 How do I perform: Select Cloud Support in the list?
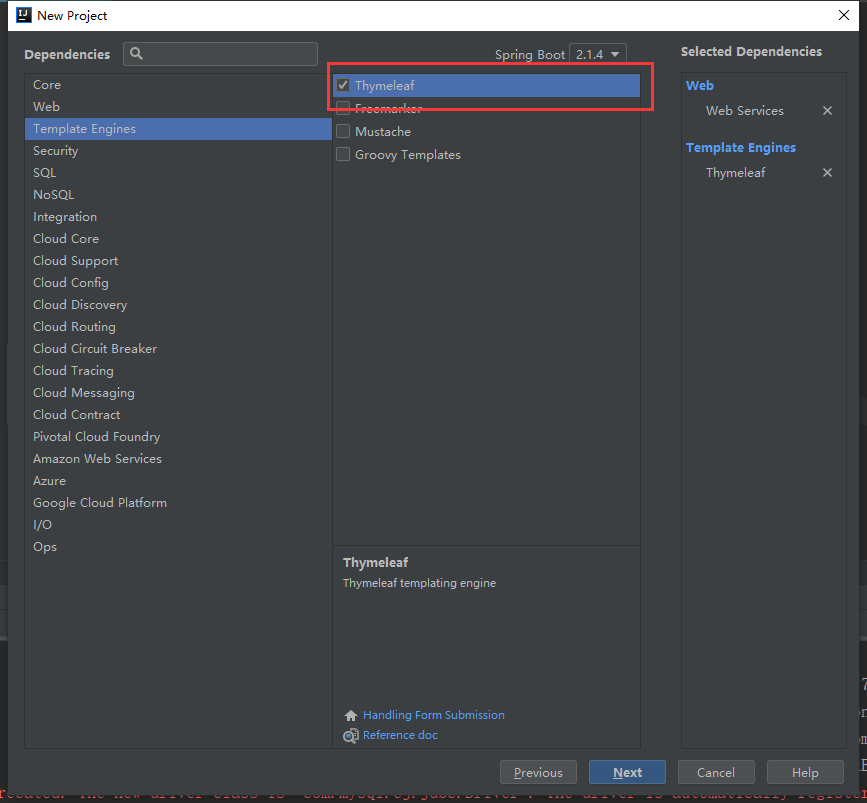click(x=178, y=260)
